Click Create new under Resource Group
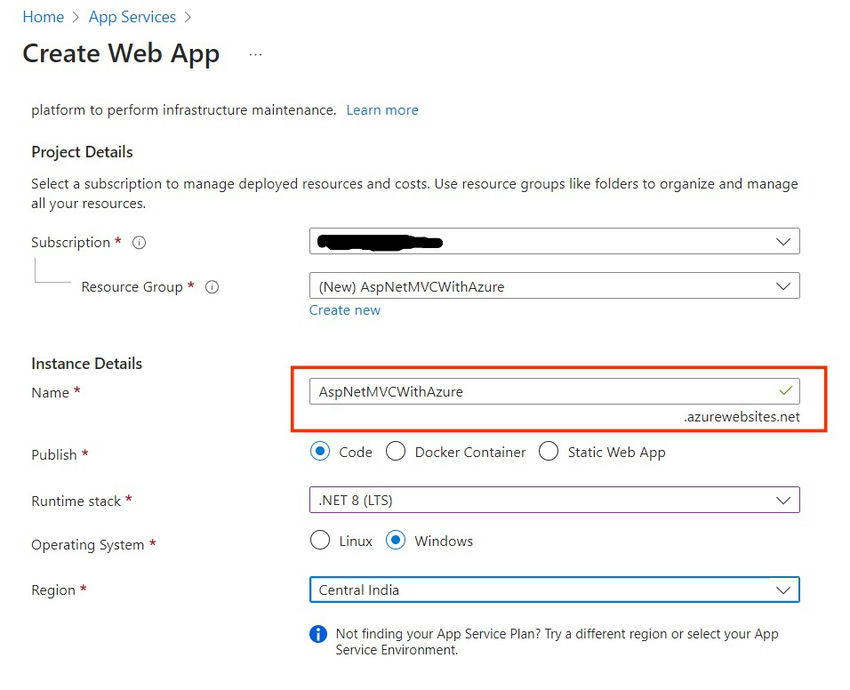 tap(345, 310)
